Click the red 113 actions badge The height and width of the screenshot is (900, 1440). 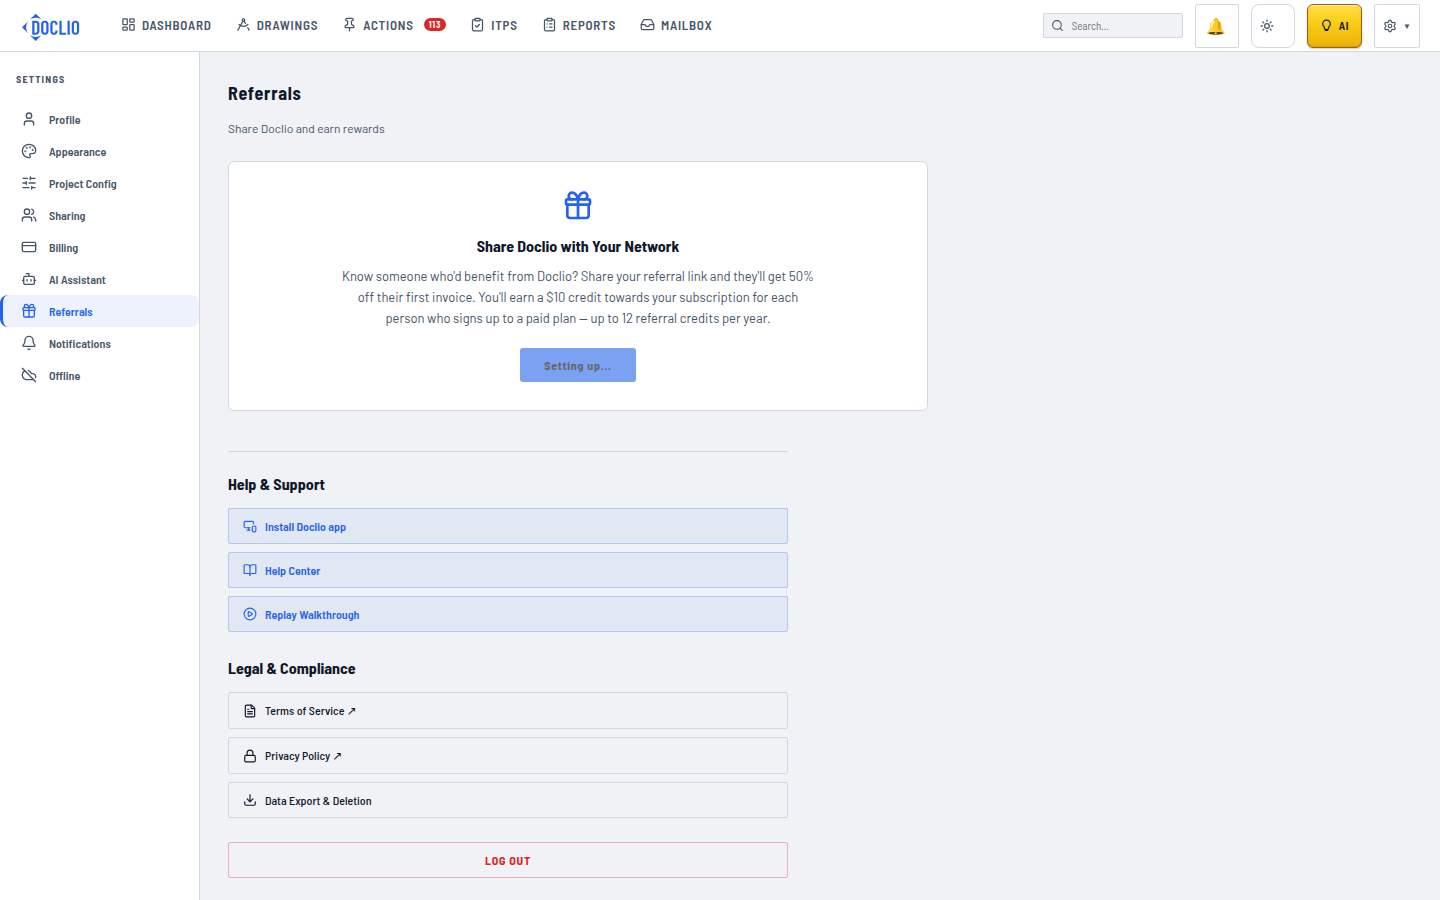435,25
